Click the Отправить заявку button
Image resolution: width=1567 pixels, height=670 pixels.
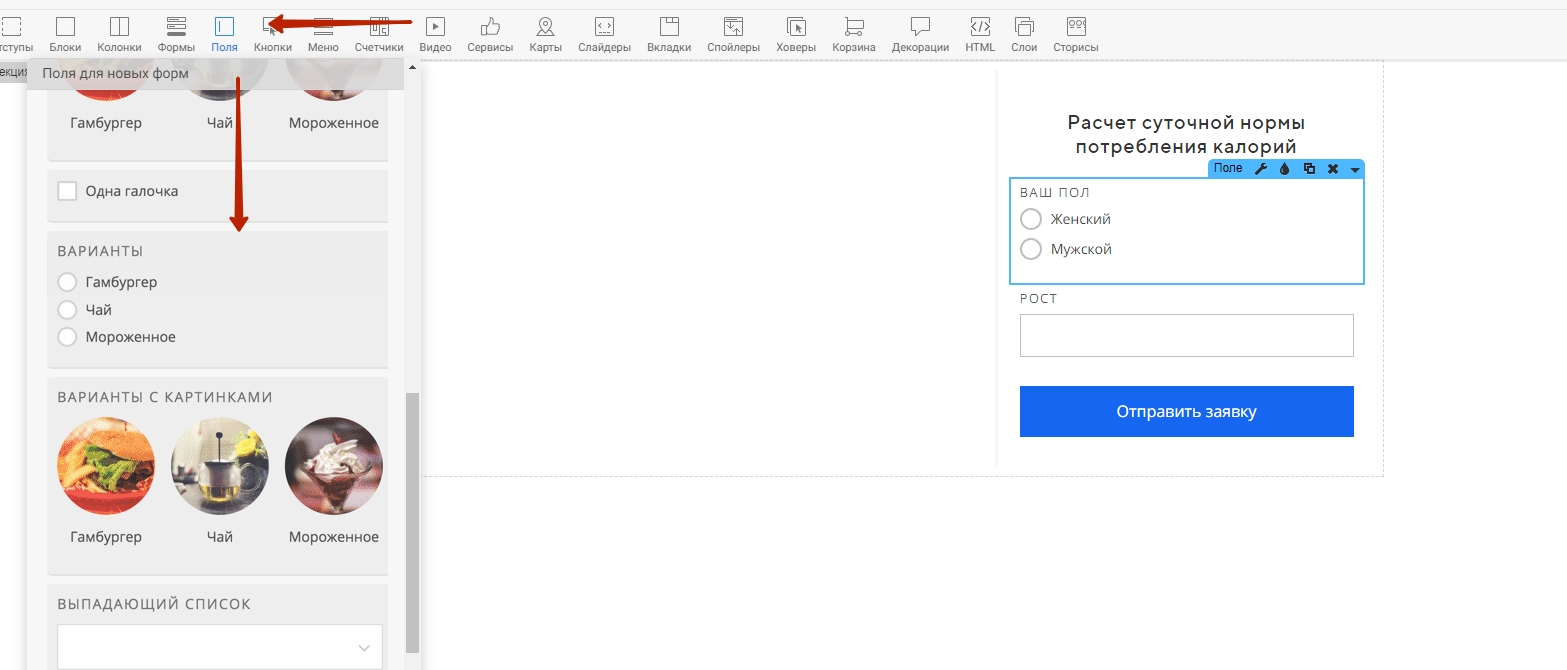click(x=1186, y=411)
